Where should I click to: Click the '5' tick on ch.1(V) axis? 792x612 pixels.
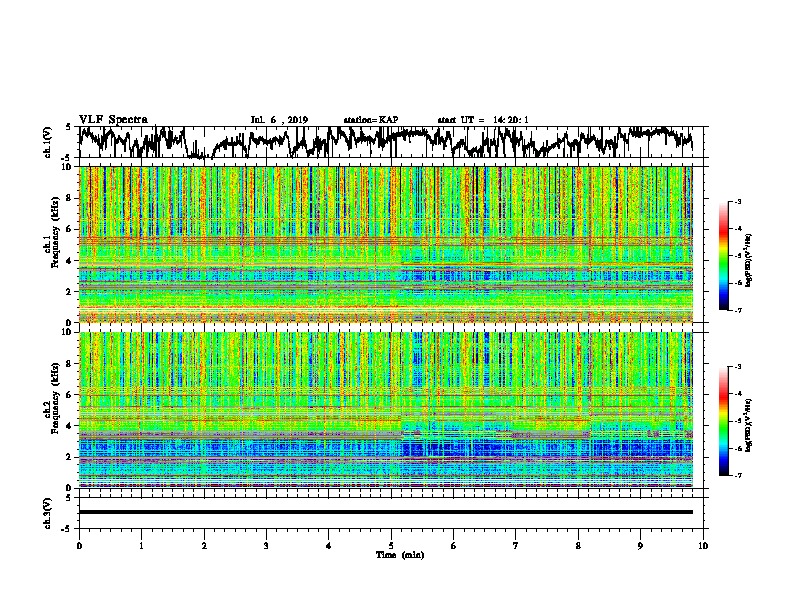68,127
